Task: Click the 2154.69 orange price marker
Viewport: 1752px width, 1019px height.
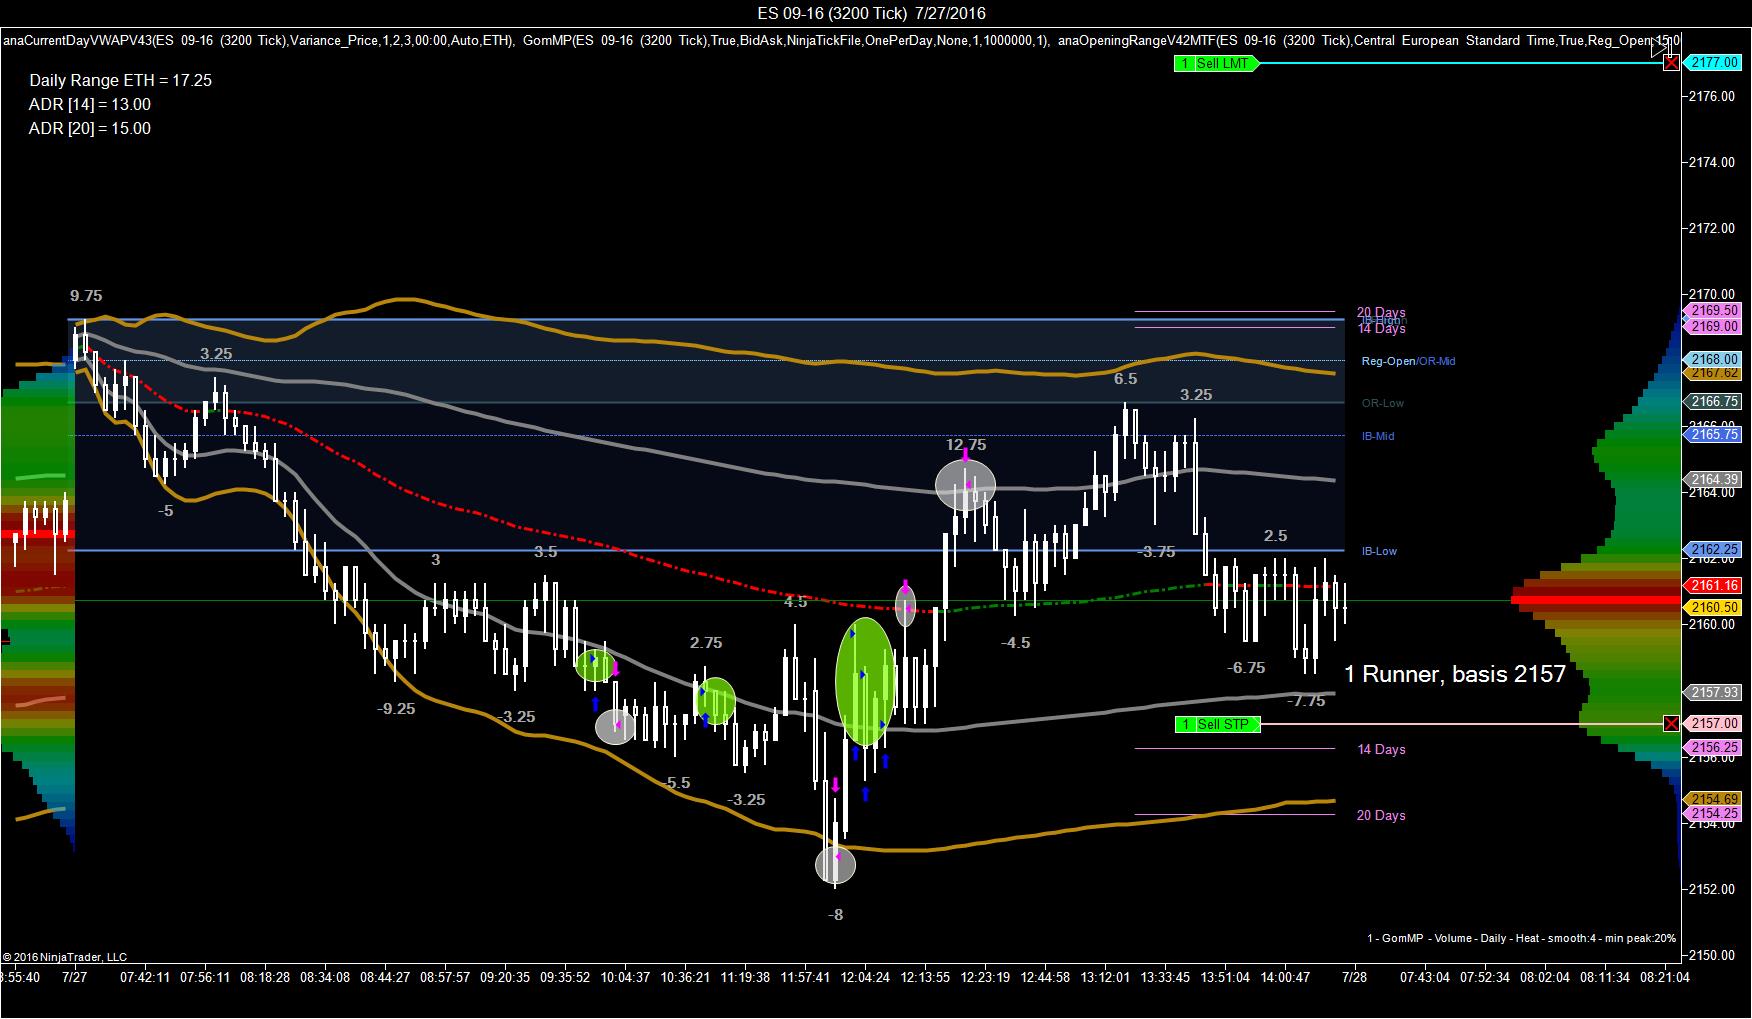Action: click(1713, 799)
